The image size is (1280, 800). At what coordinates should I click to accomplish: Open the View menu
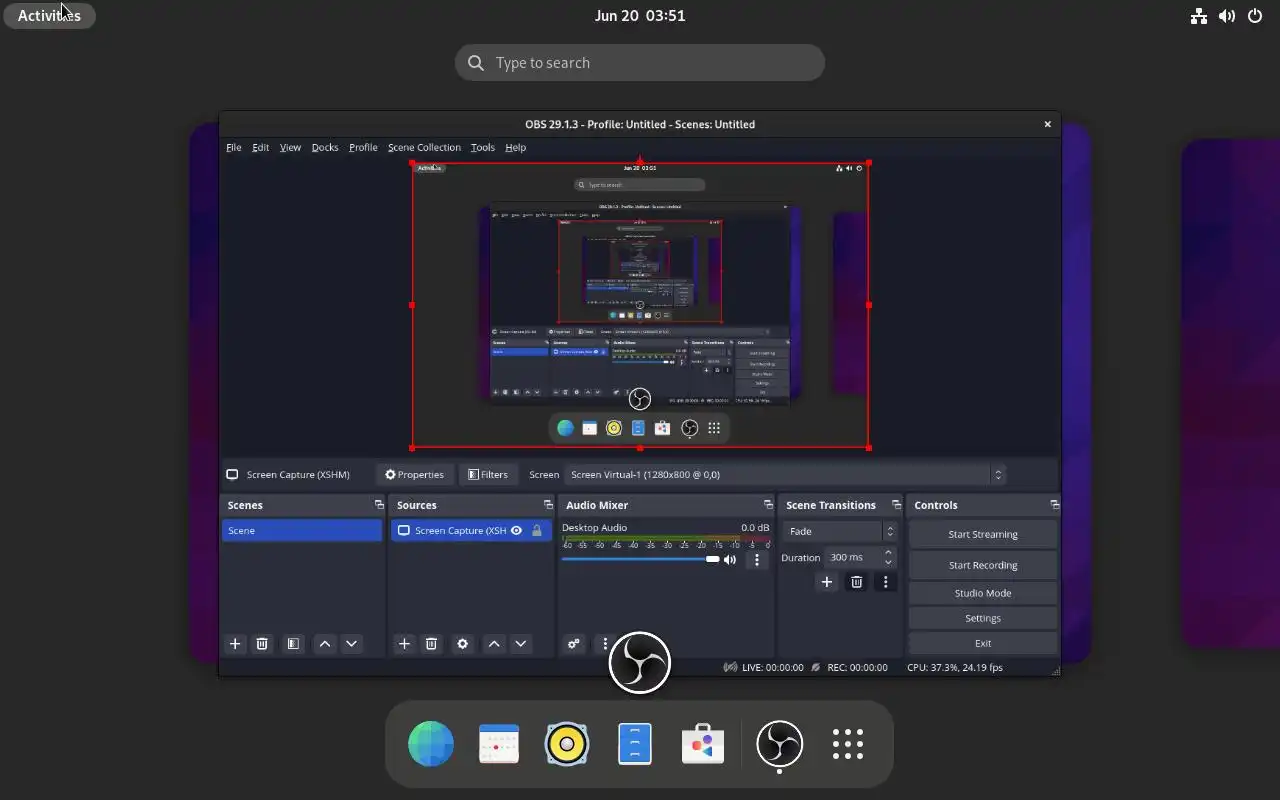coord(290,147)
